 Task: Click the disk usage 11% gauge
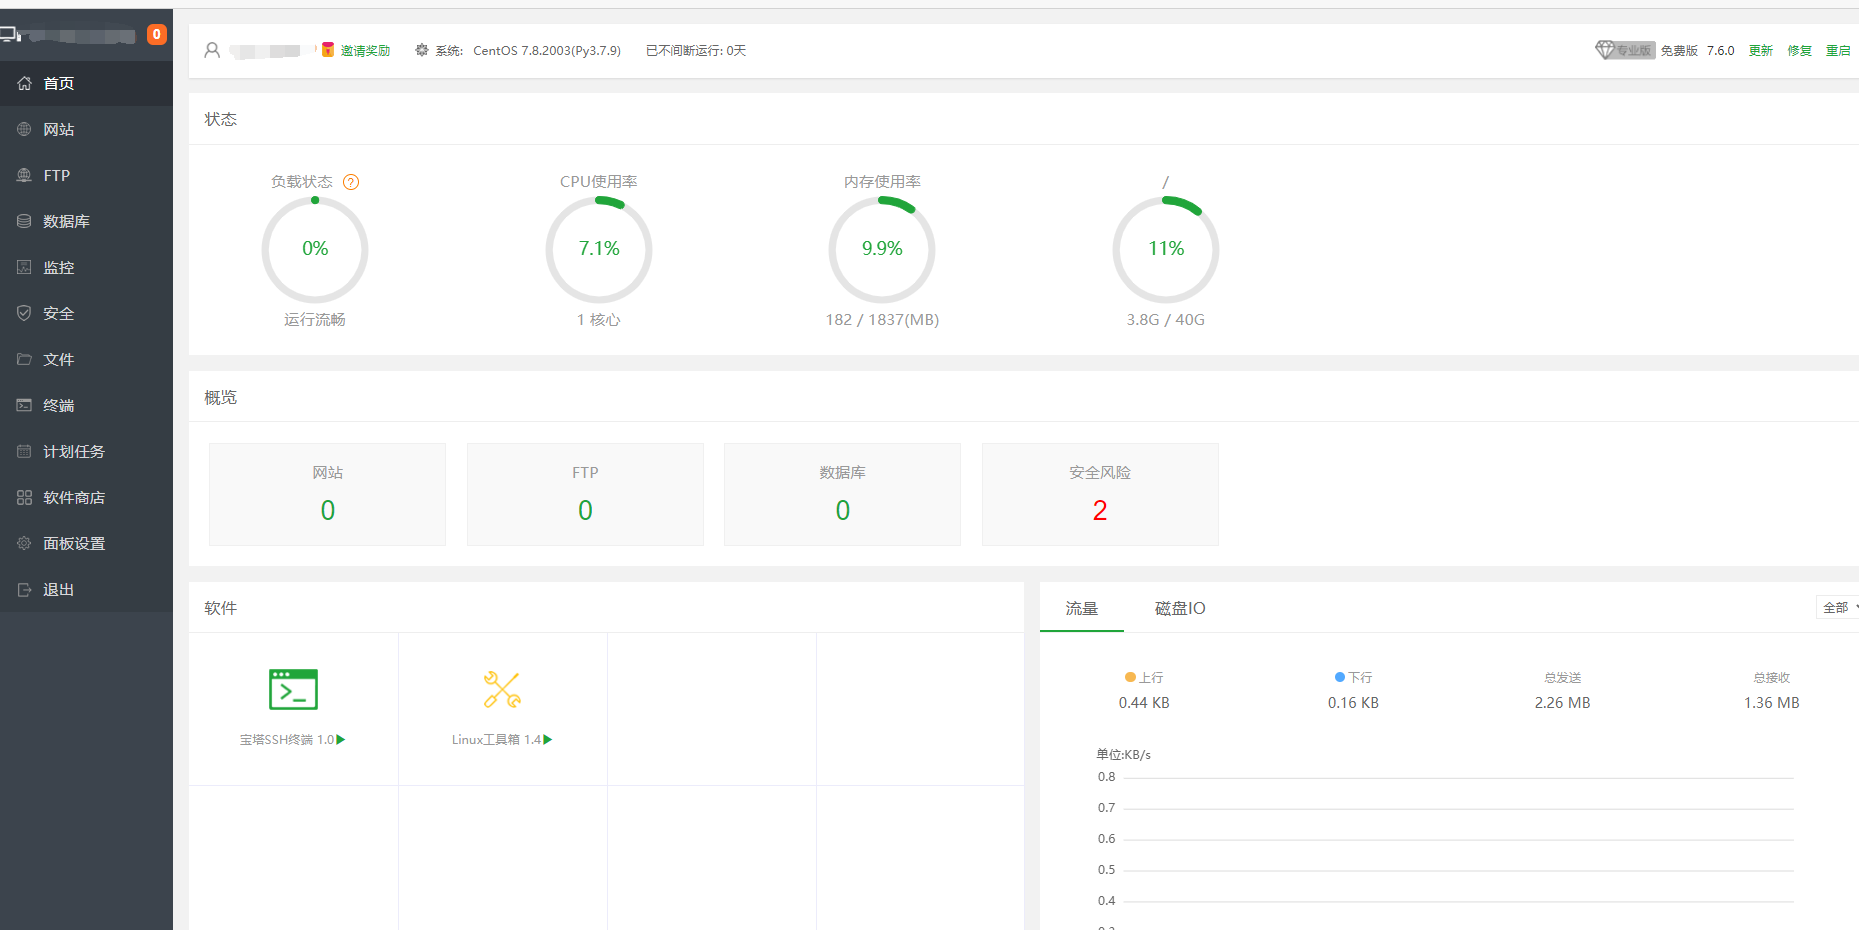click(1166, 249)
